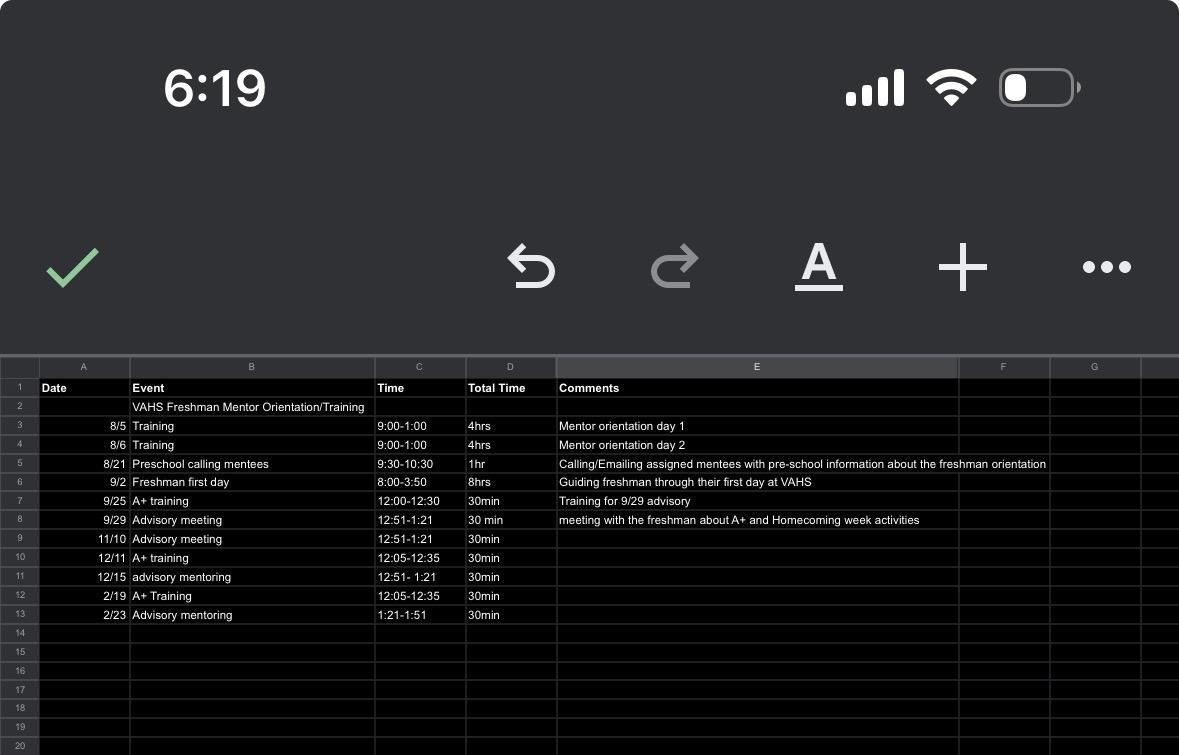Click the 12:51- 1:21 time cell
This screenshot has height=755, width=1179.
(420, 577)
